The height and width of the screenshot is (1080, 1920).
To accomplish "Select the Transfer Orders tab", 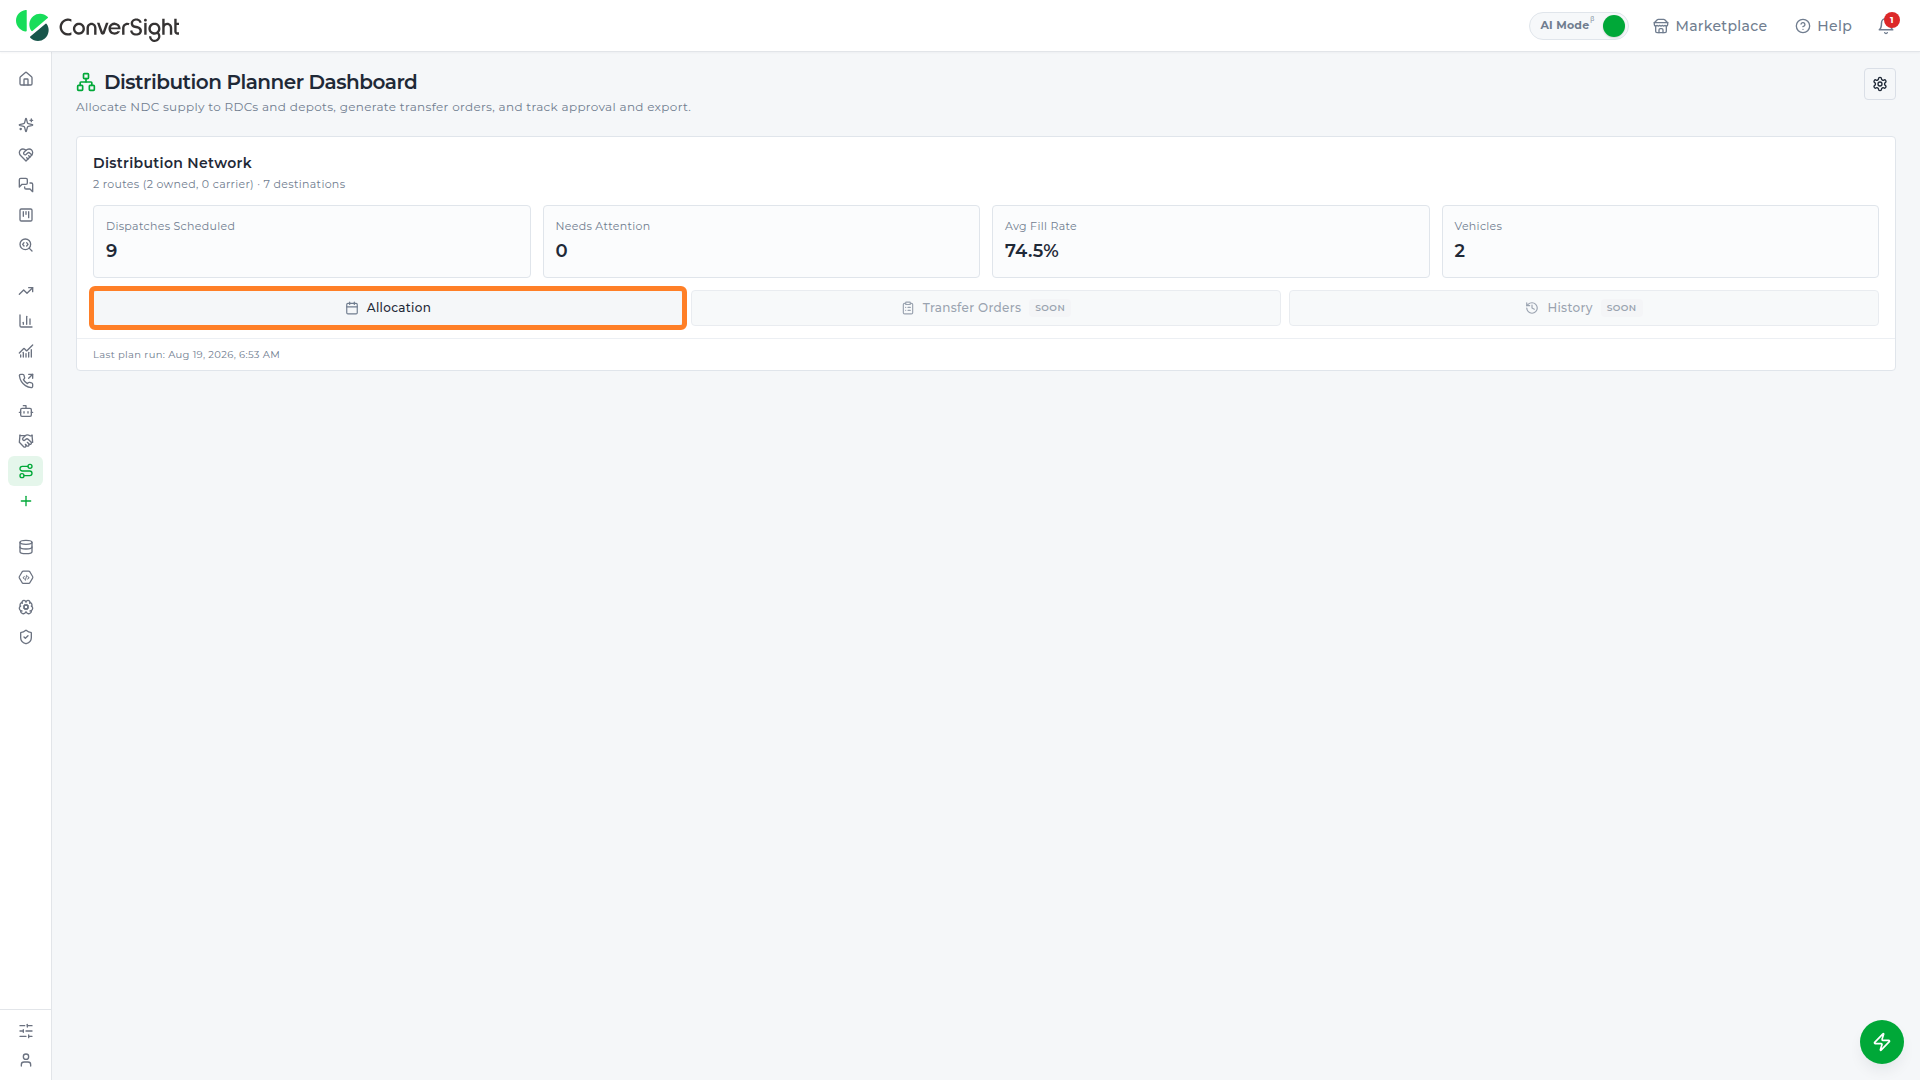I will [986, 308].
